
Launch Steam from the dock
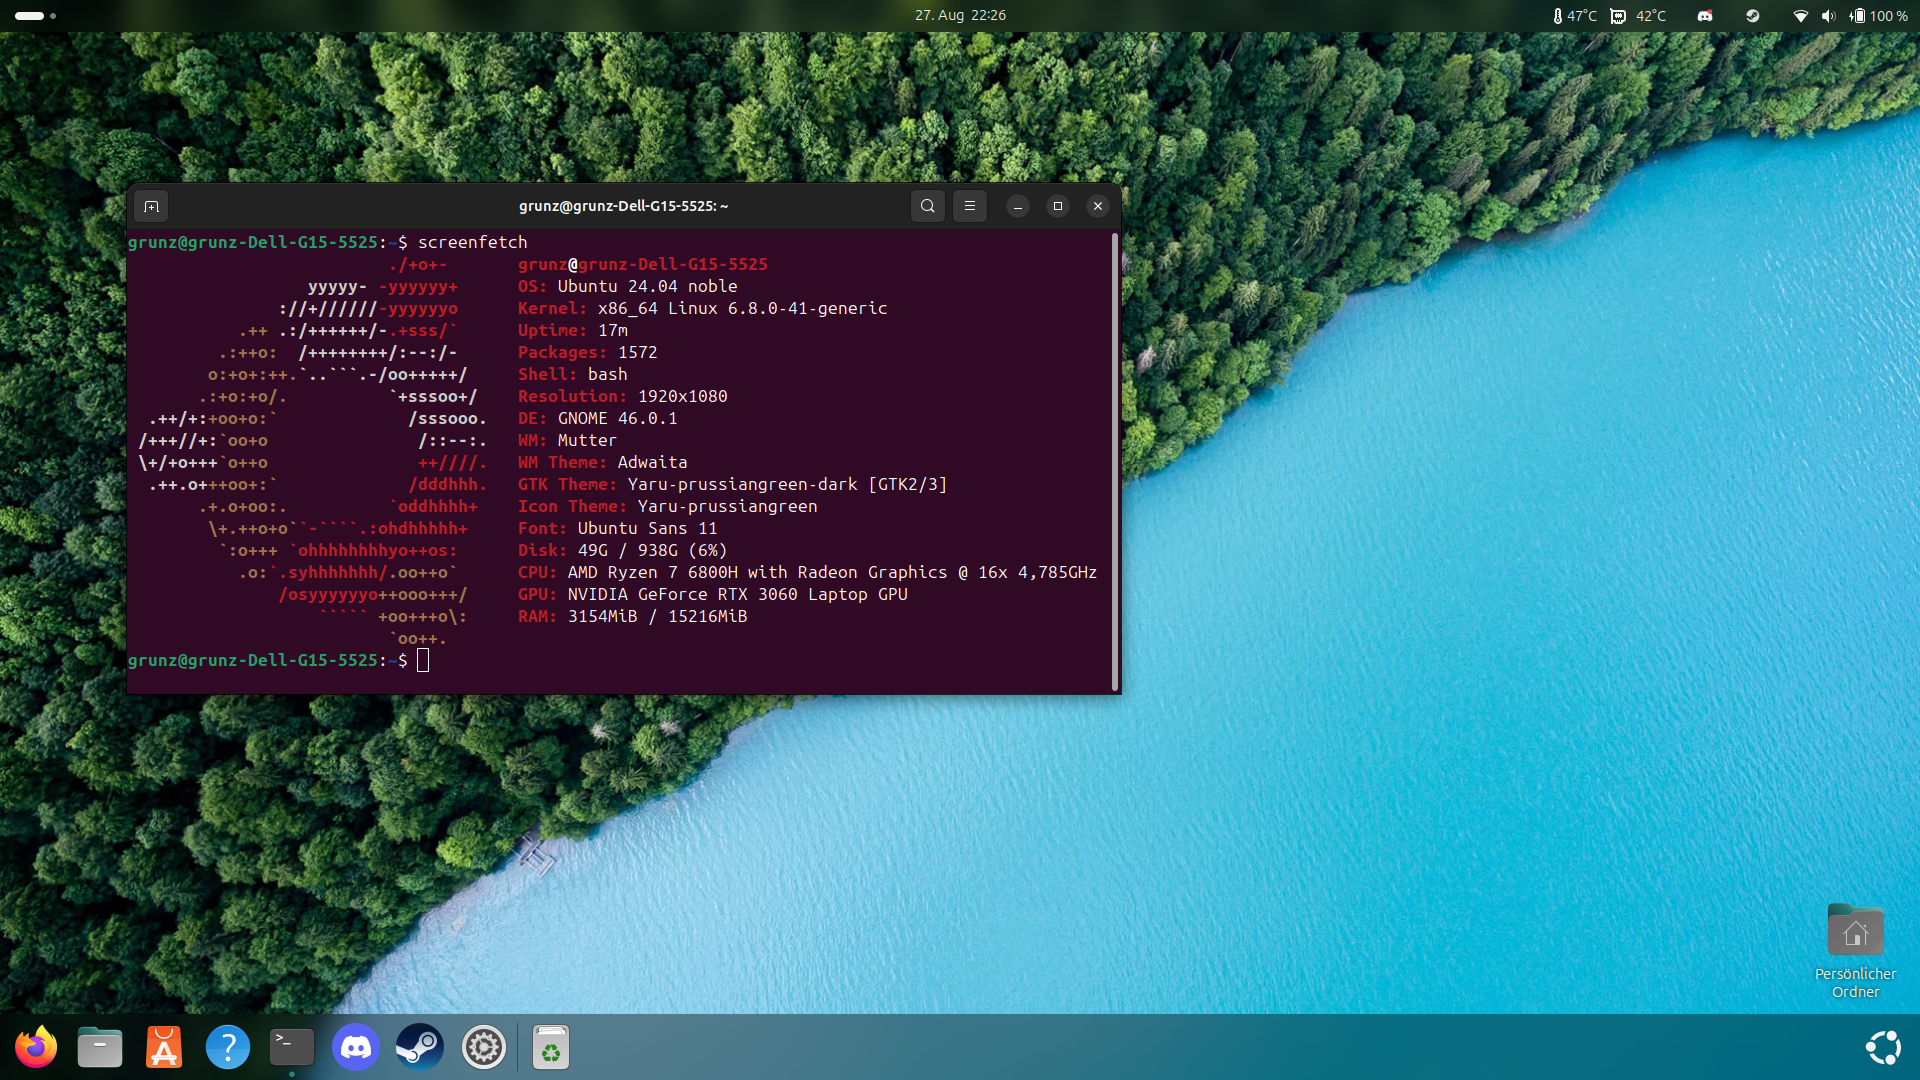click(x=420, y=1047)
